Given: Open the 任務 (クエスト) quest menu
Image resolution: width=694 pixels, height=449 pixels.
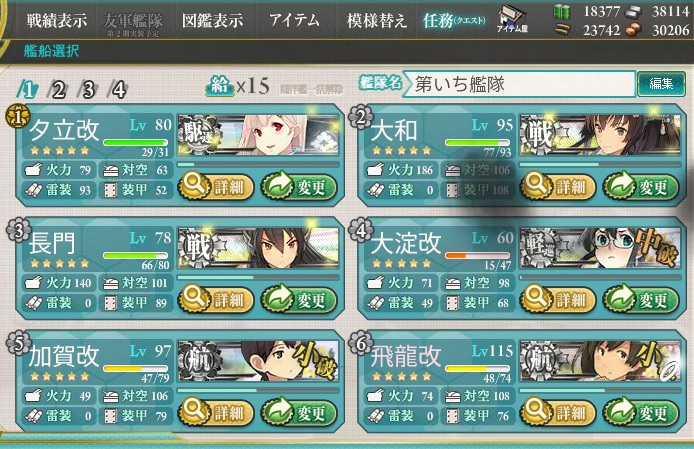Looking at the screenshot, I should tap(454, 20).
